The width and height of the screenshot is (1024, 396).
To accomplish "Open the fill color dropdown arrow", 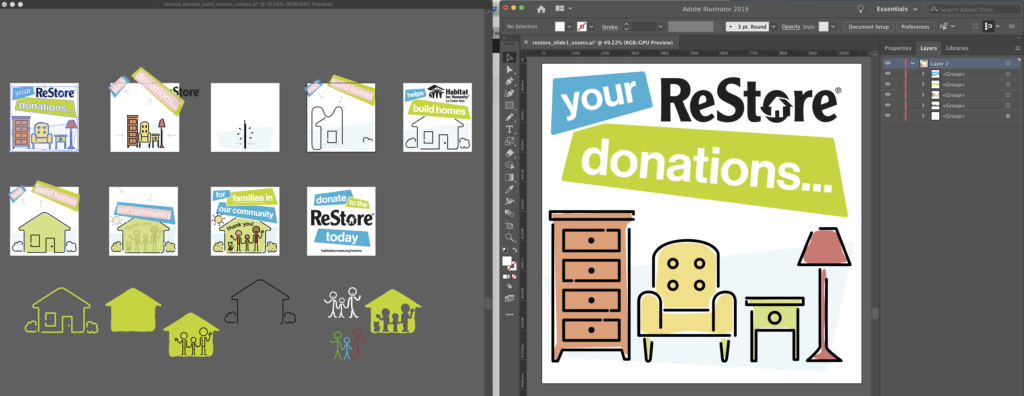I will pyautogui.click(x=570, y=26).
